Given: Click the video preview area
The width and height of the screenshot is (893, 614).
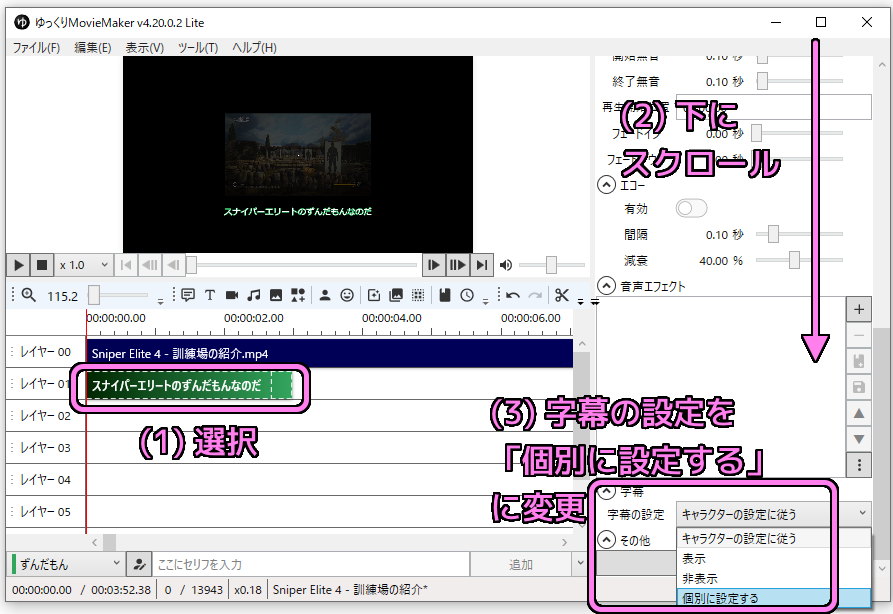Looking at the screenshot, I should coord(298,154).
